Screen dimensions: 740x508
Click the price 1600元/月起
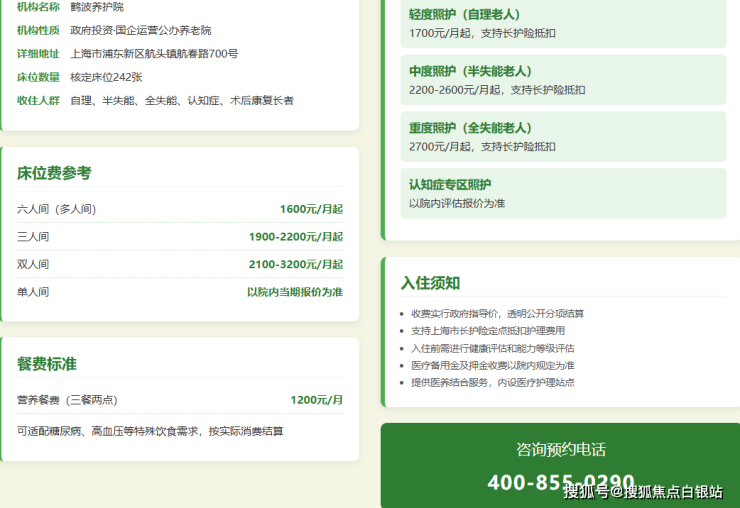[311, 209]
